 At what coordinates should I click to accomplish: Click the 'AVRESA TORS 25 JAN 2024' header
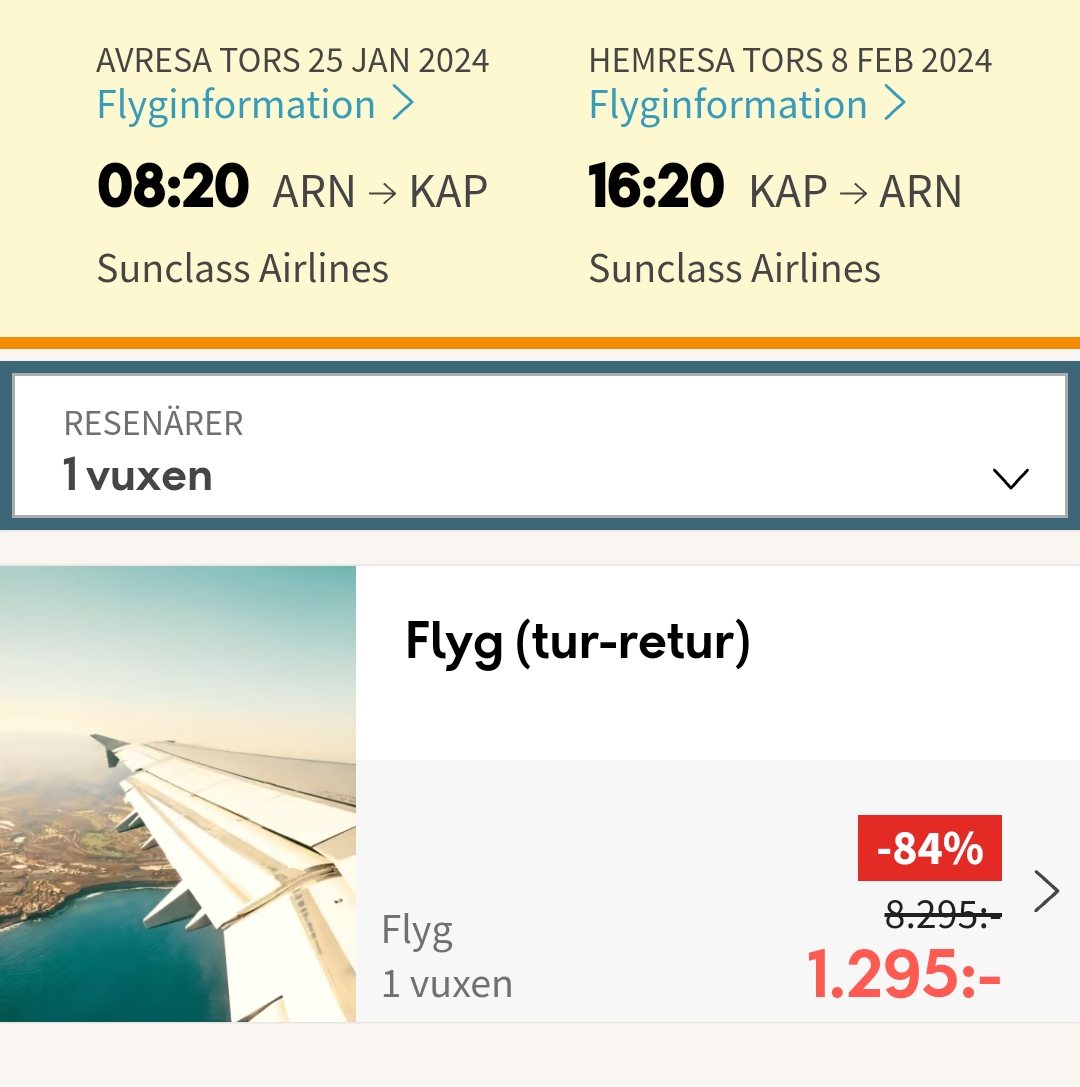[x=293, y=60]
